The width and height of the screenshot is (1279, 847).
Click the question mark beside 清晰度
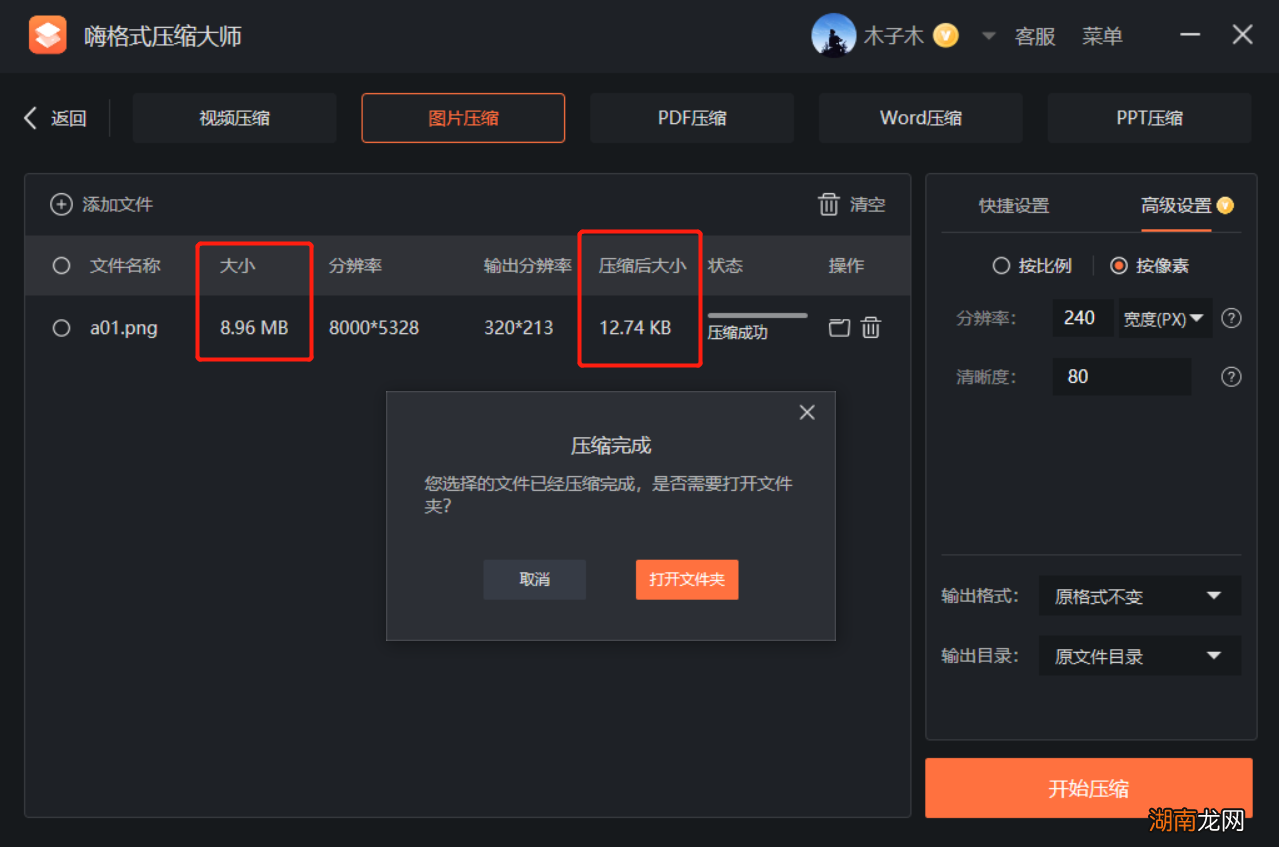[x=1230, y=376]
